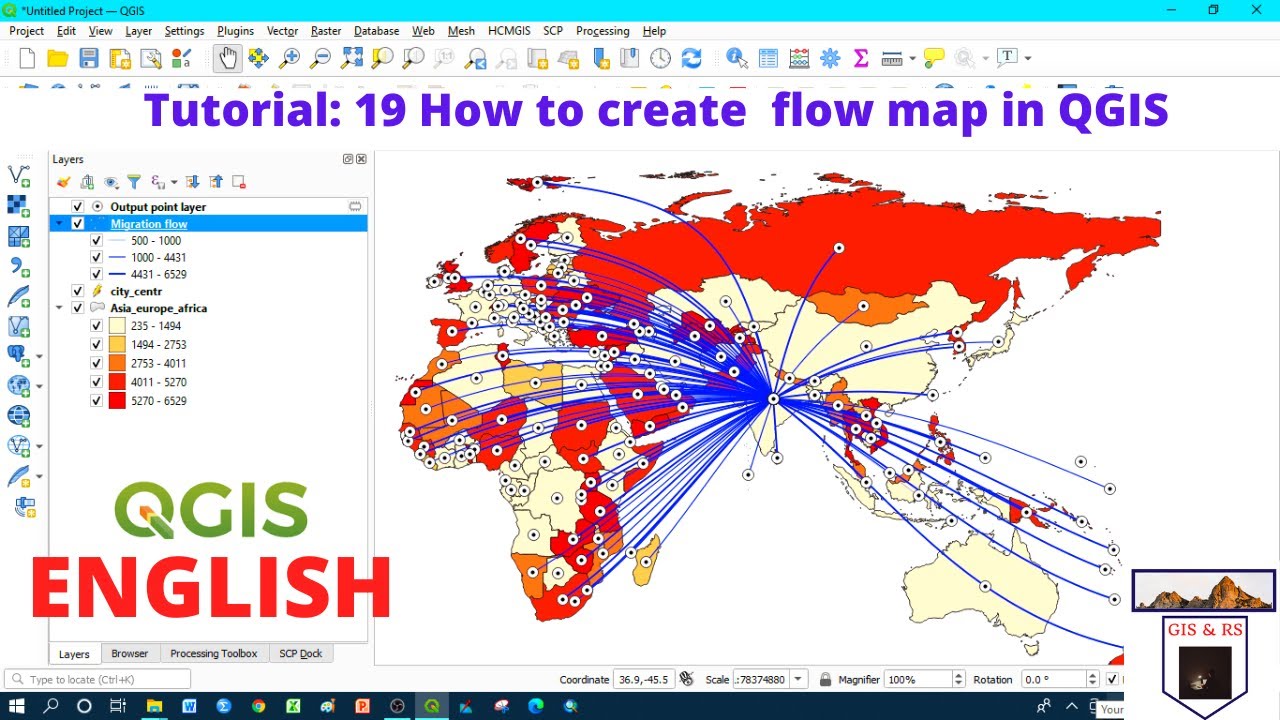Image resolution: width=1280 pixels, height=720 pixels.
Task: Click Remove Layer icon in Layers panel
Action: pyautogui.click(x=239, y=182)
